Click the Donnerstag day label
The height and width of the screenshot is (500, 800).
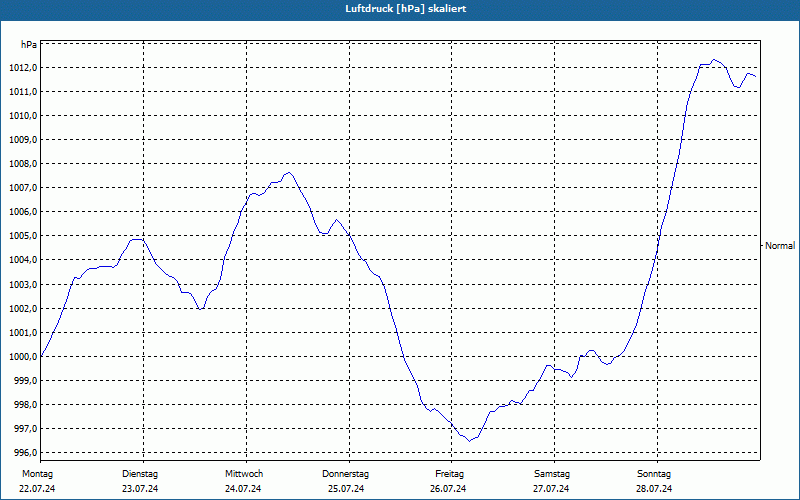pyautogui.click(x=345, y=474)
